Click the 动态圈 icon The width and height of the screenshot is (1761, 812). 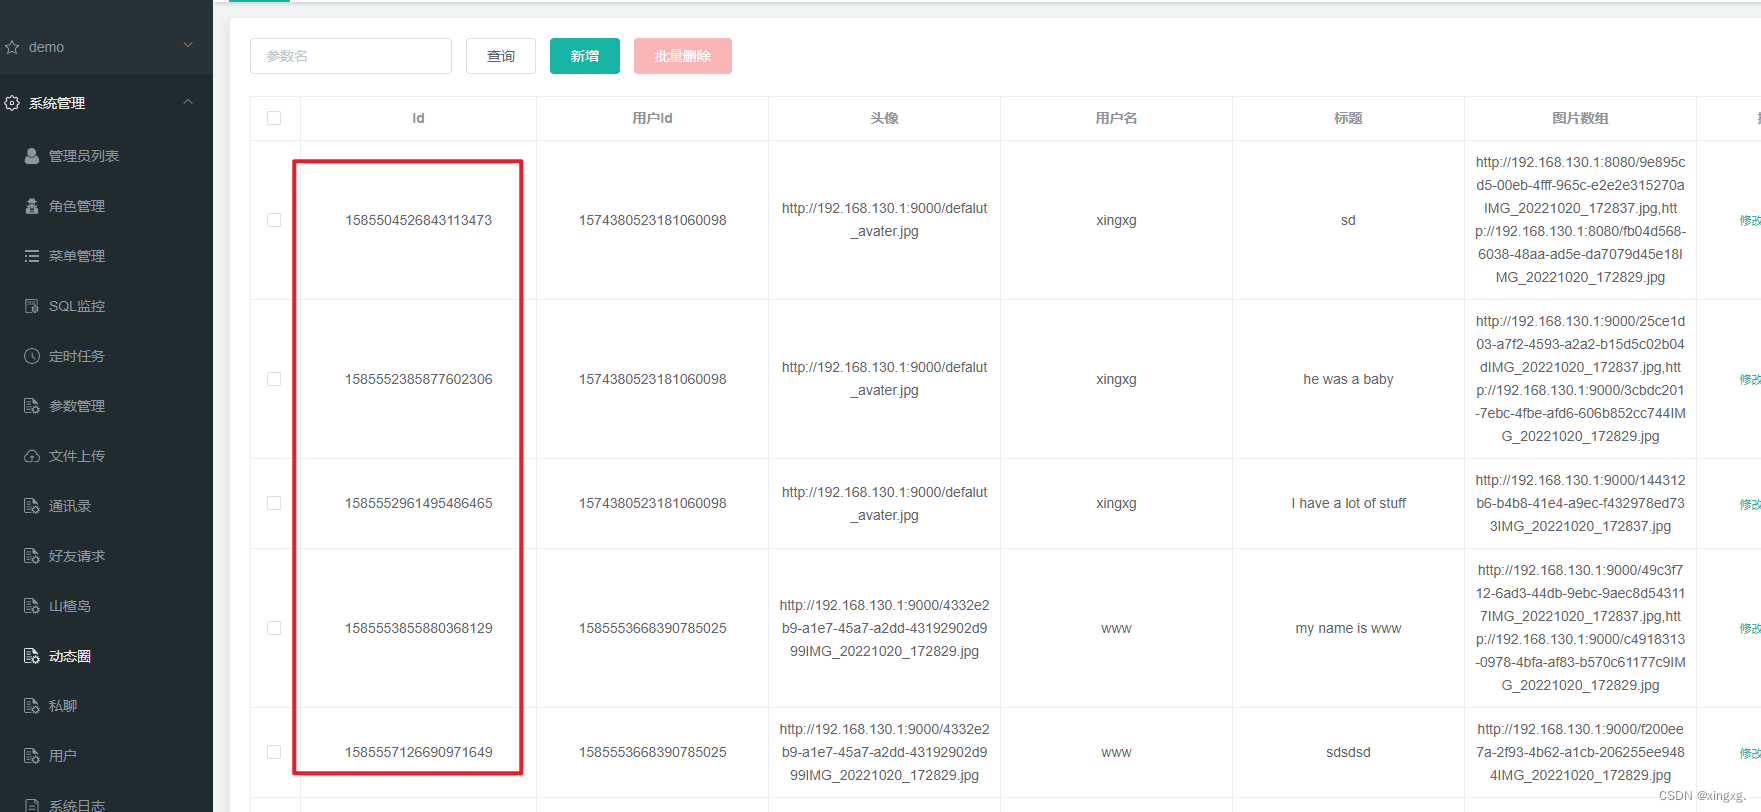pos(32,656)
